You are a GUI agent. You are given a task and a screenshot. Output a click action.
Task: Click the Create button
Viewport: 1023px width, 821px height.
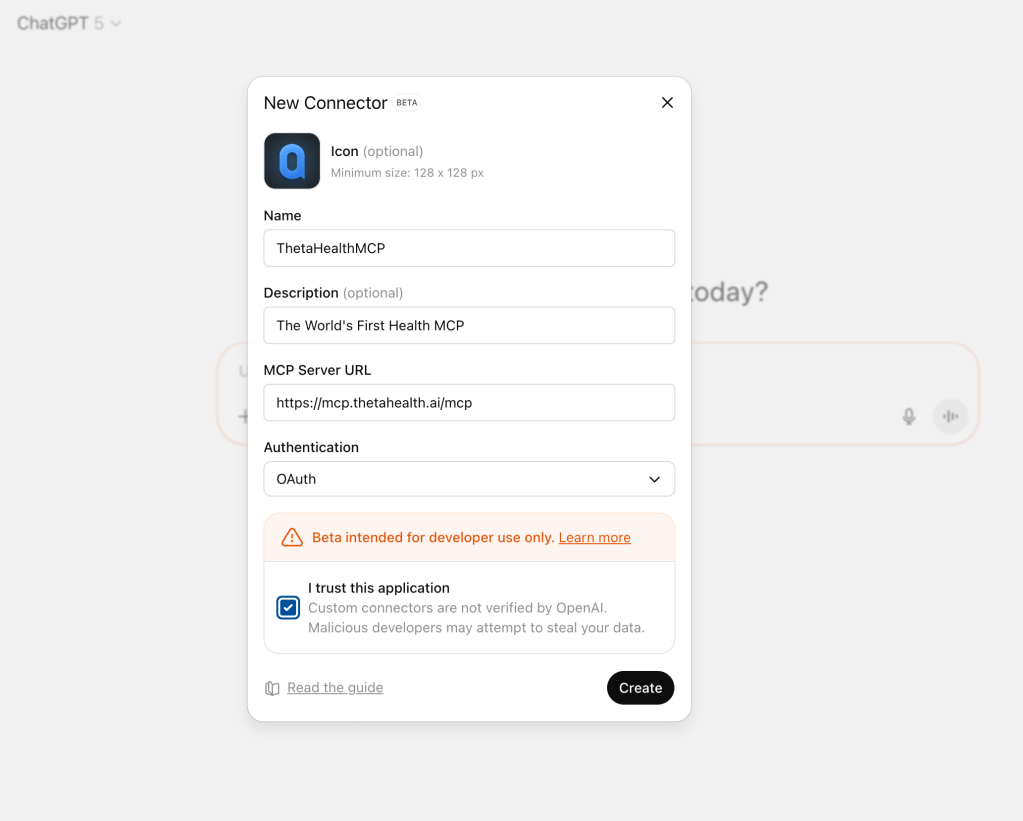(x=640, y=688)
